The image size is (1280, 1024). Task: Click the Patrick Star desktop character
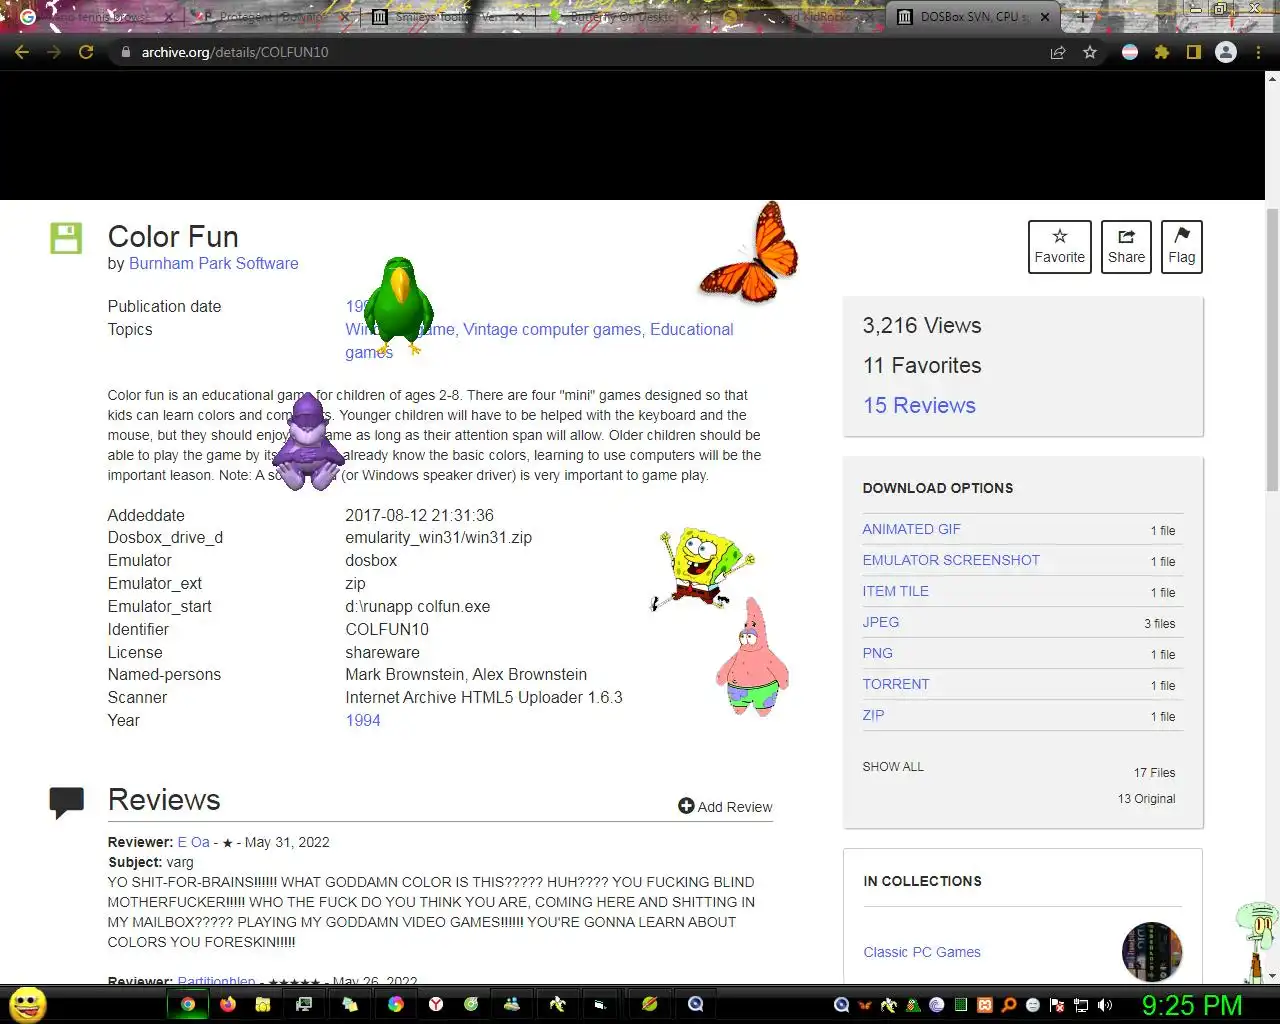click(753, 657)
